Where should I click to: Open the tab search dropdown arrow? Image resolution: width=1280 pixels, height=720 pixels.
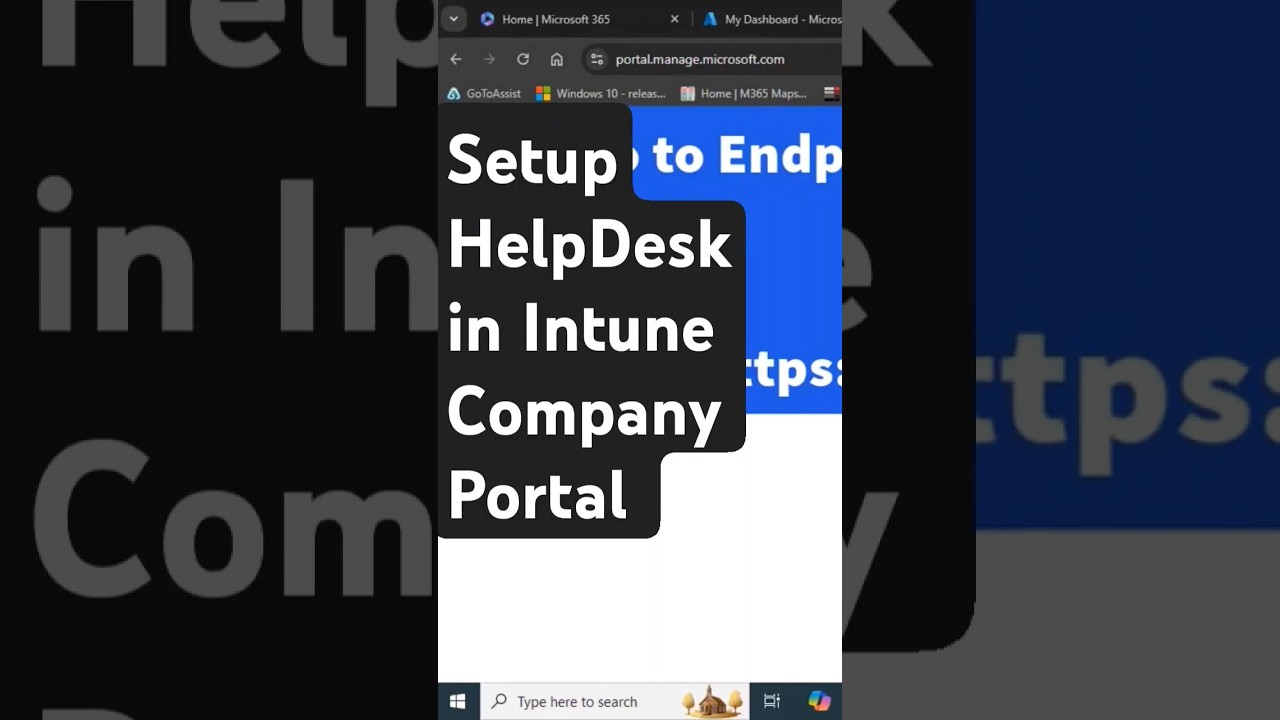pos(453,19)
